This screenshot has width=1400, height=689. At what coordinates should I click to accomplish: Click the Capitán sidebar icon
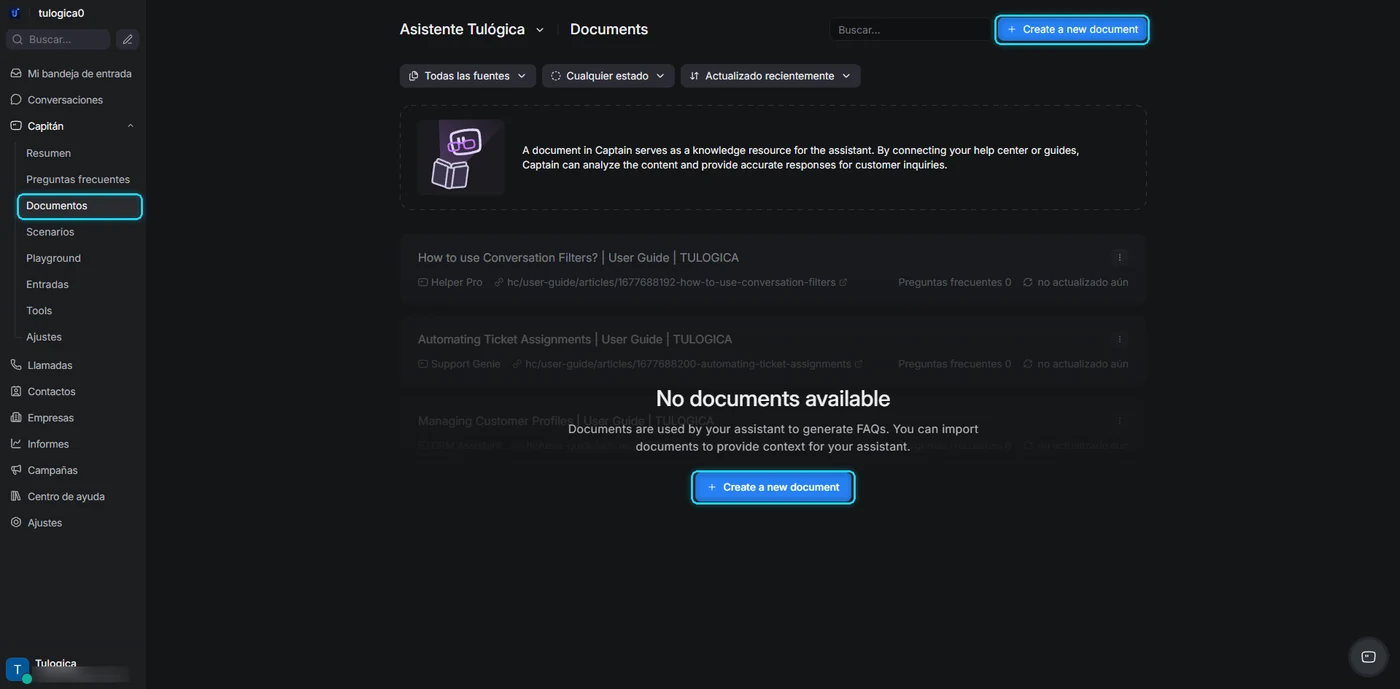(16, 126)
